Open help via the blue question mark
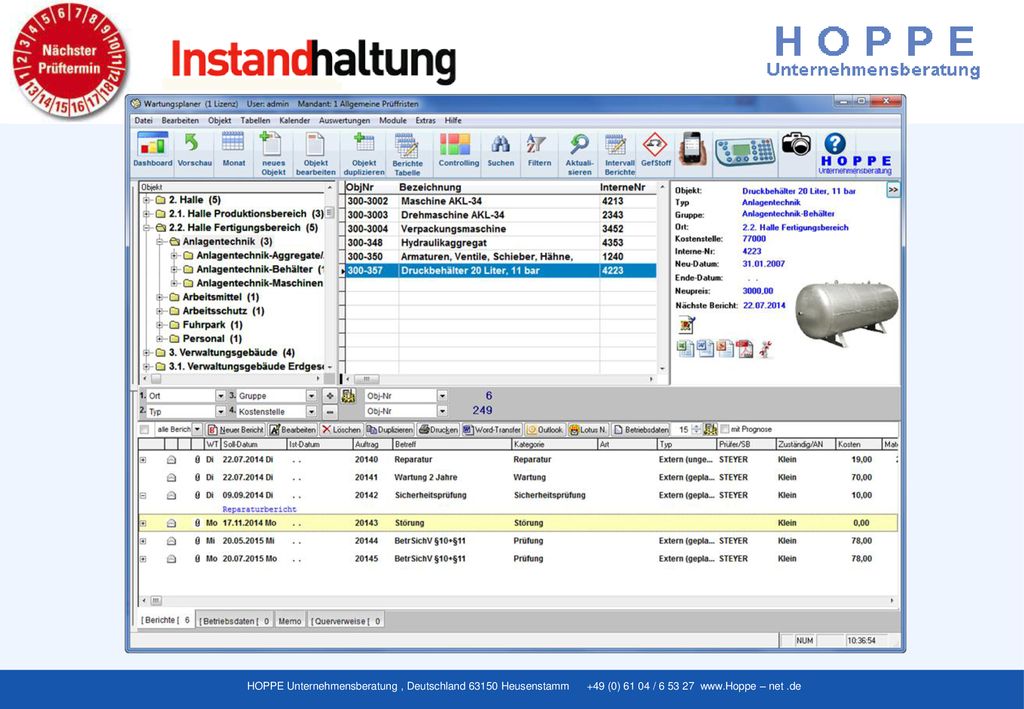 [x=835, y=143]
